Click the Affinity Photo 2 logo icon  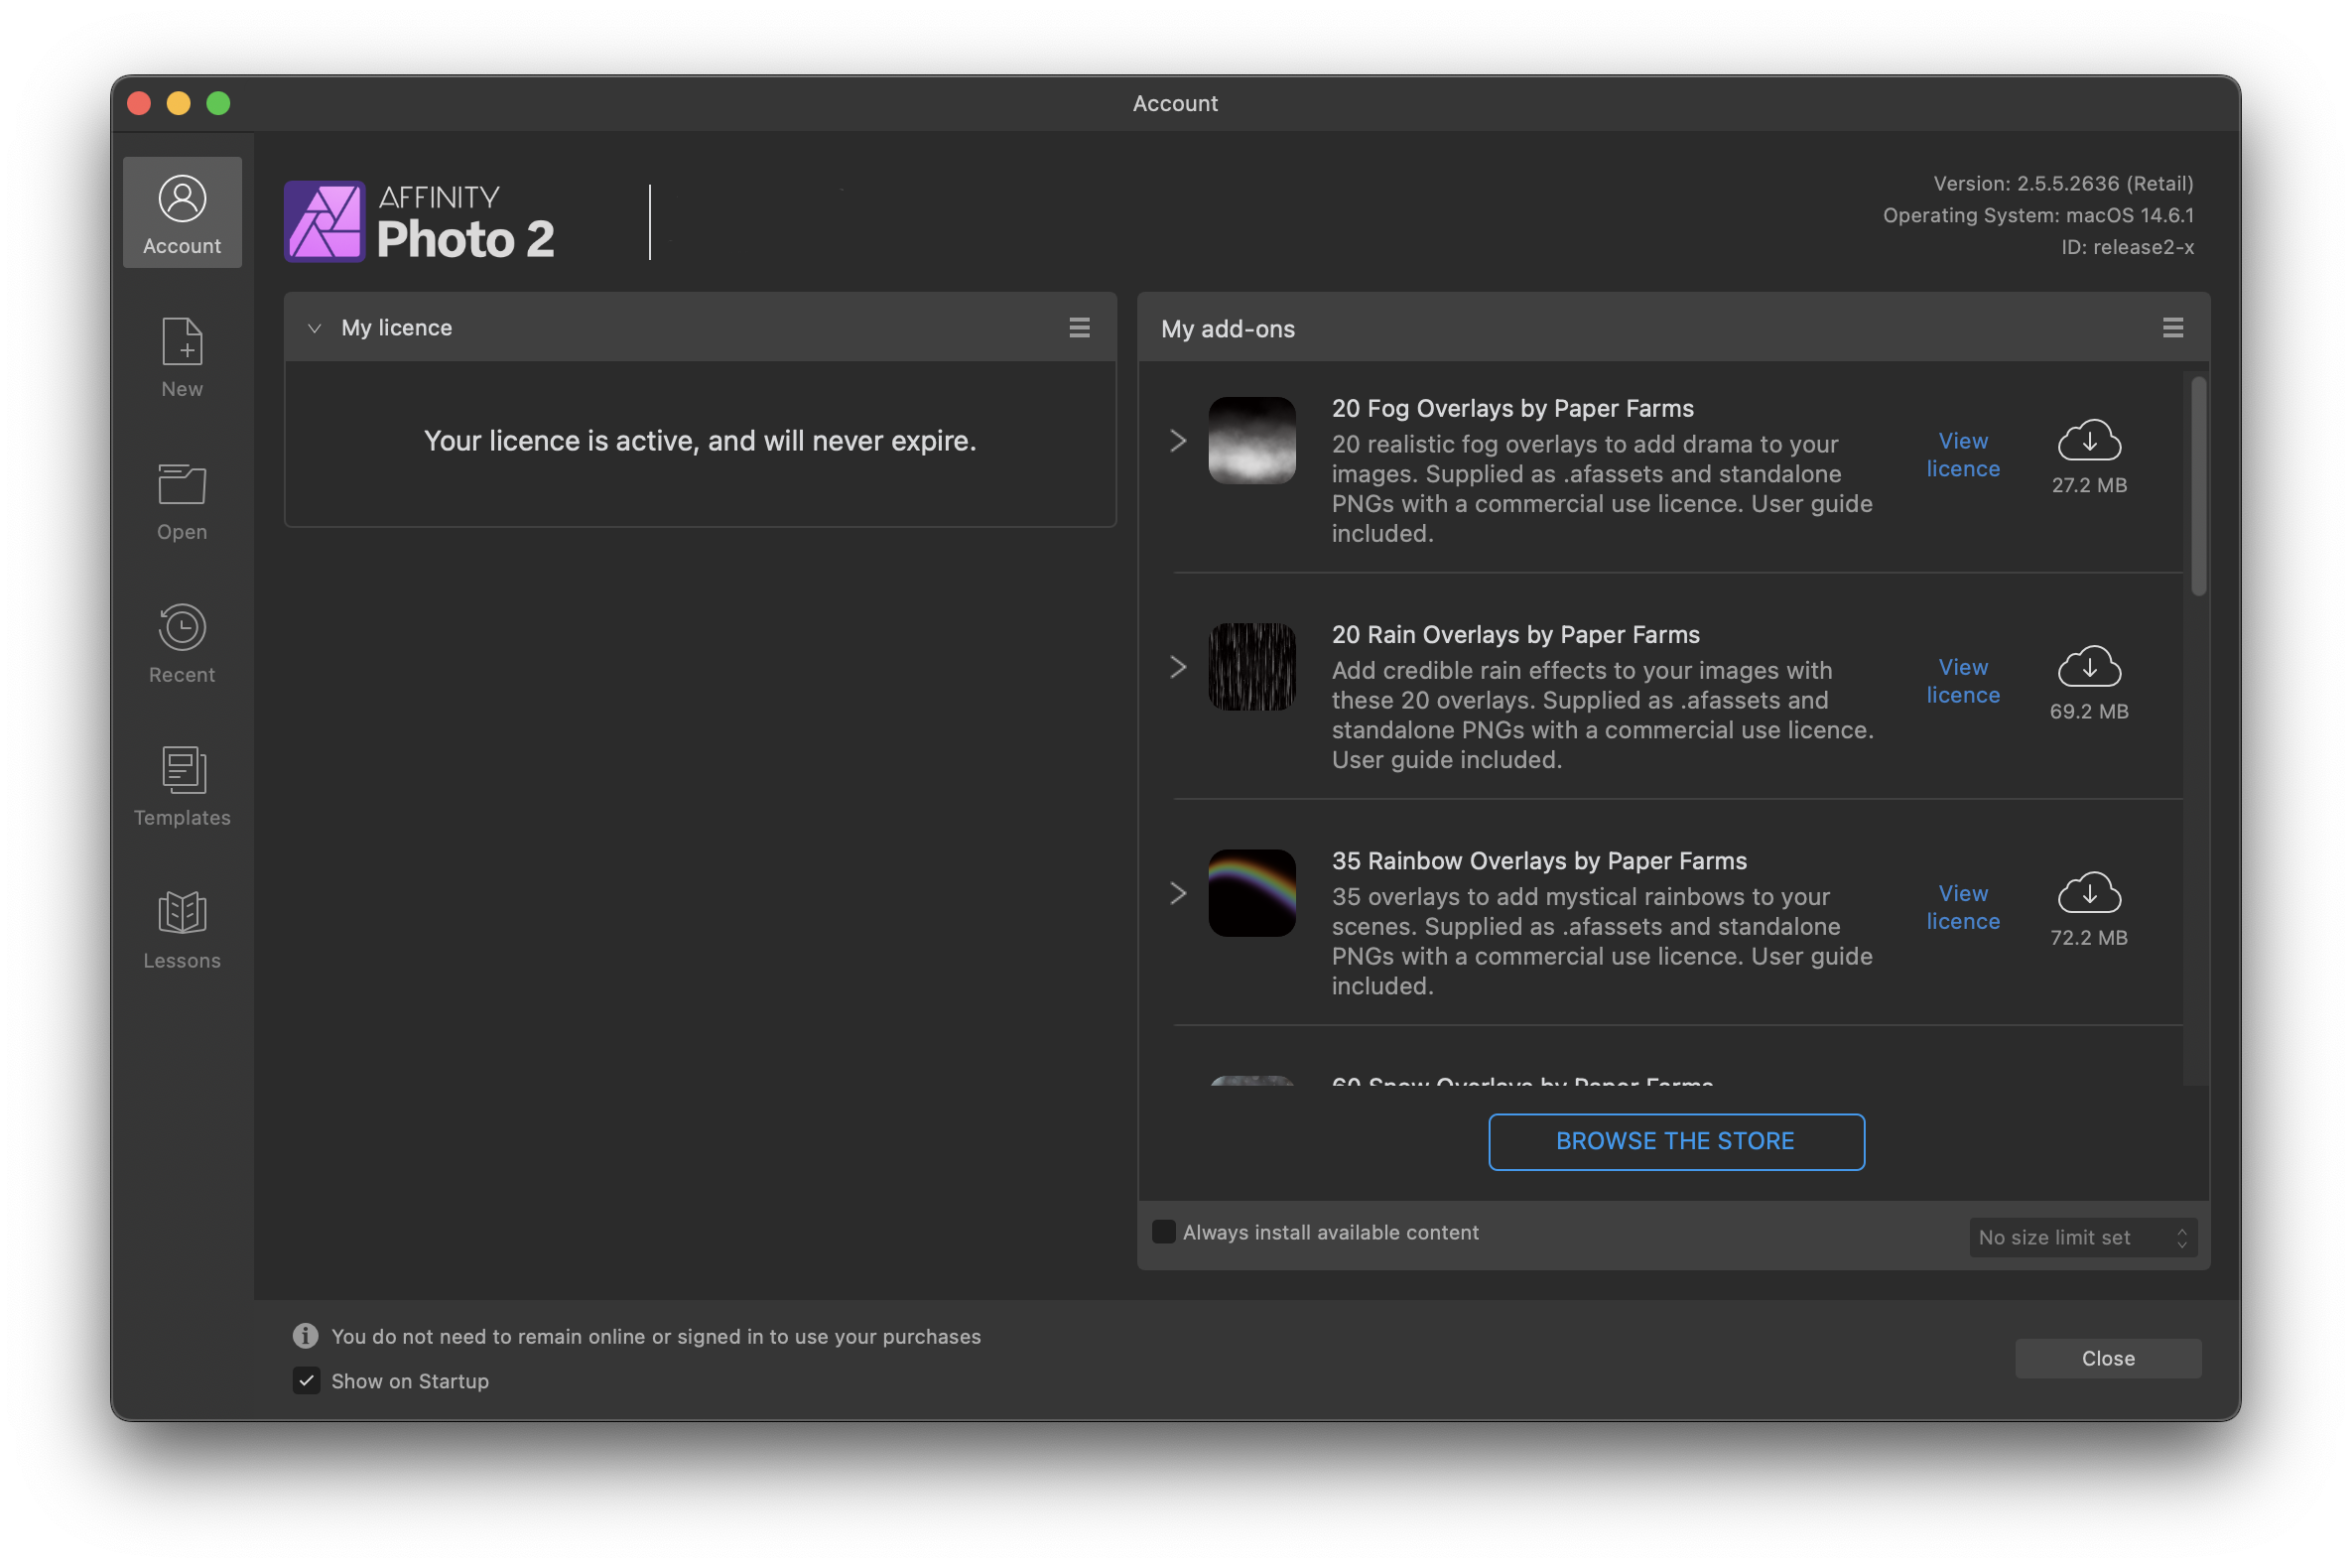(x=325, y=221)
